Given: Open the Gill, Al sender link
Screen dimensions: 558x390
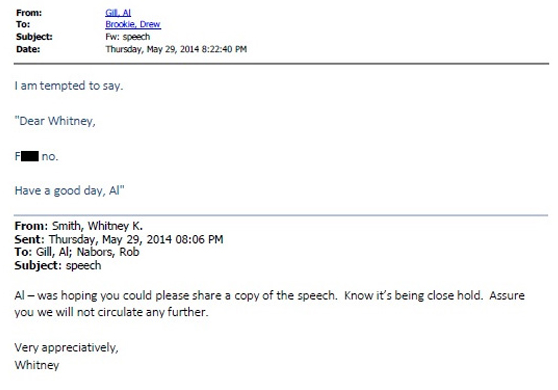Looking at the screenshot, I should coord(118,12).
